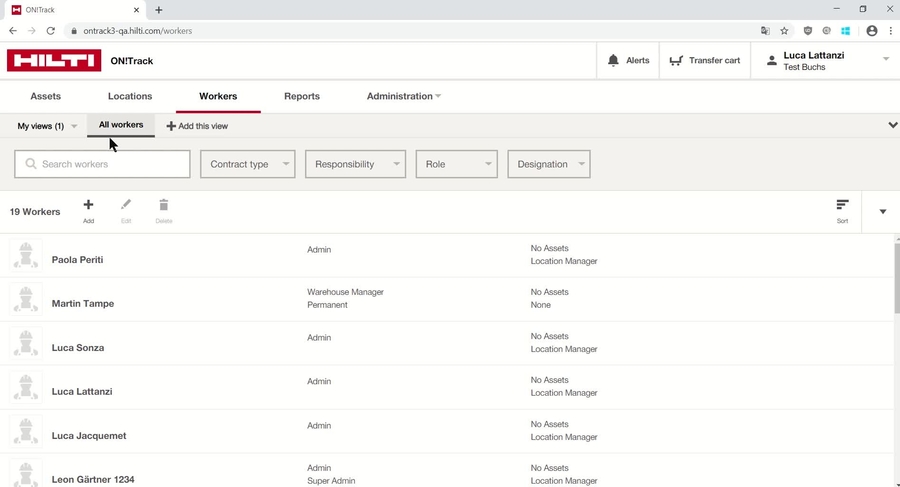Select the Luca Sonza name

(78, 347)
